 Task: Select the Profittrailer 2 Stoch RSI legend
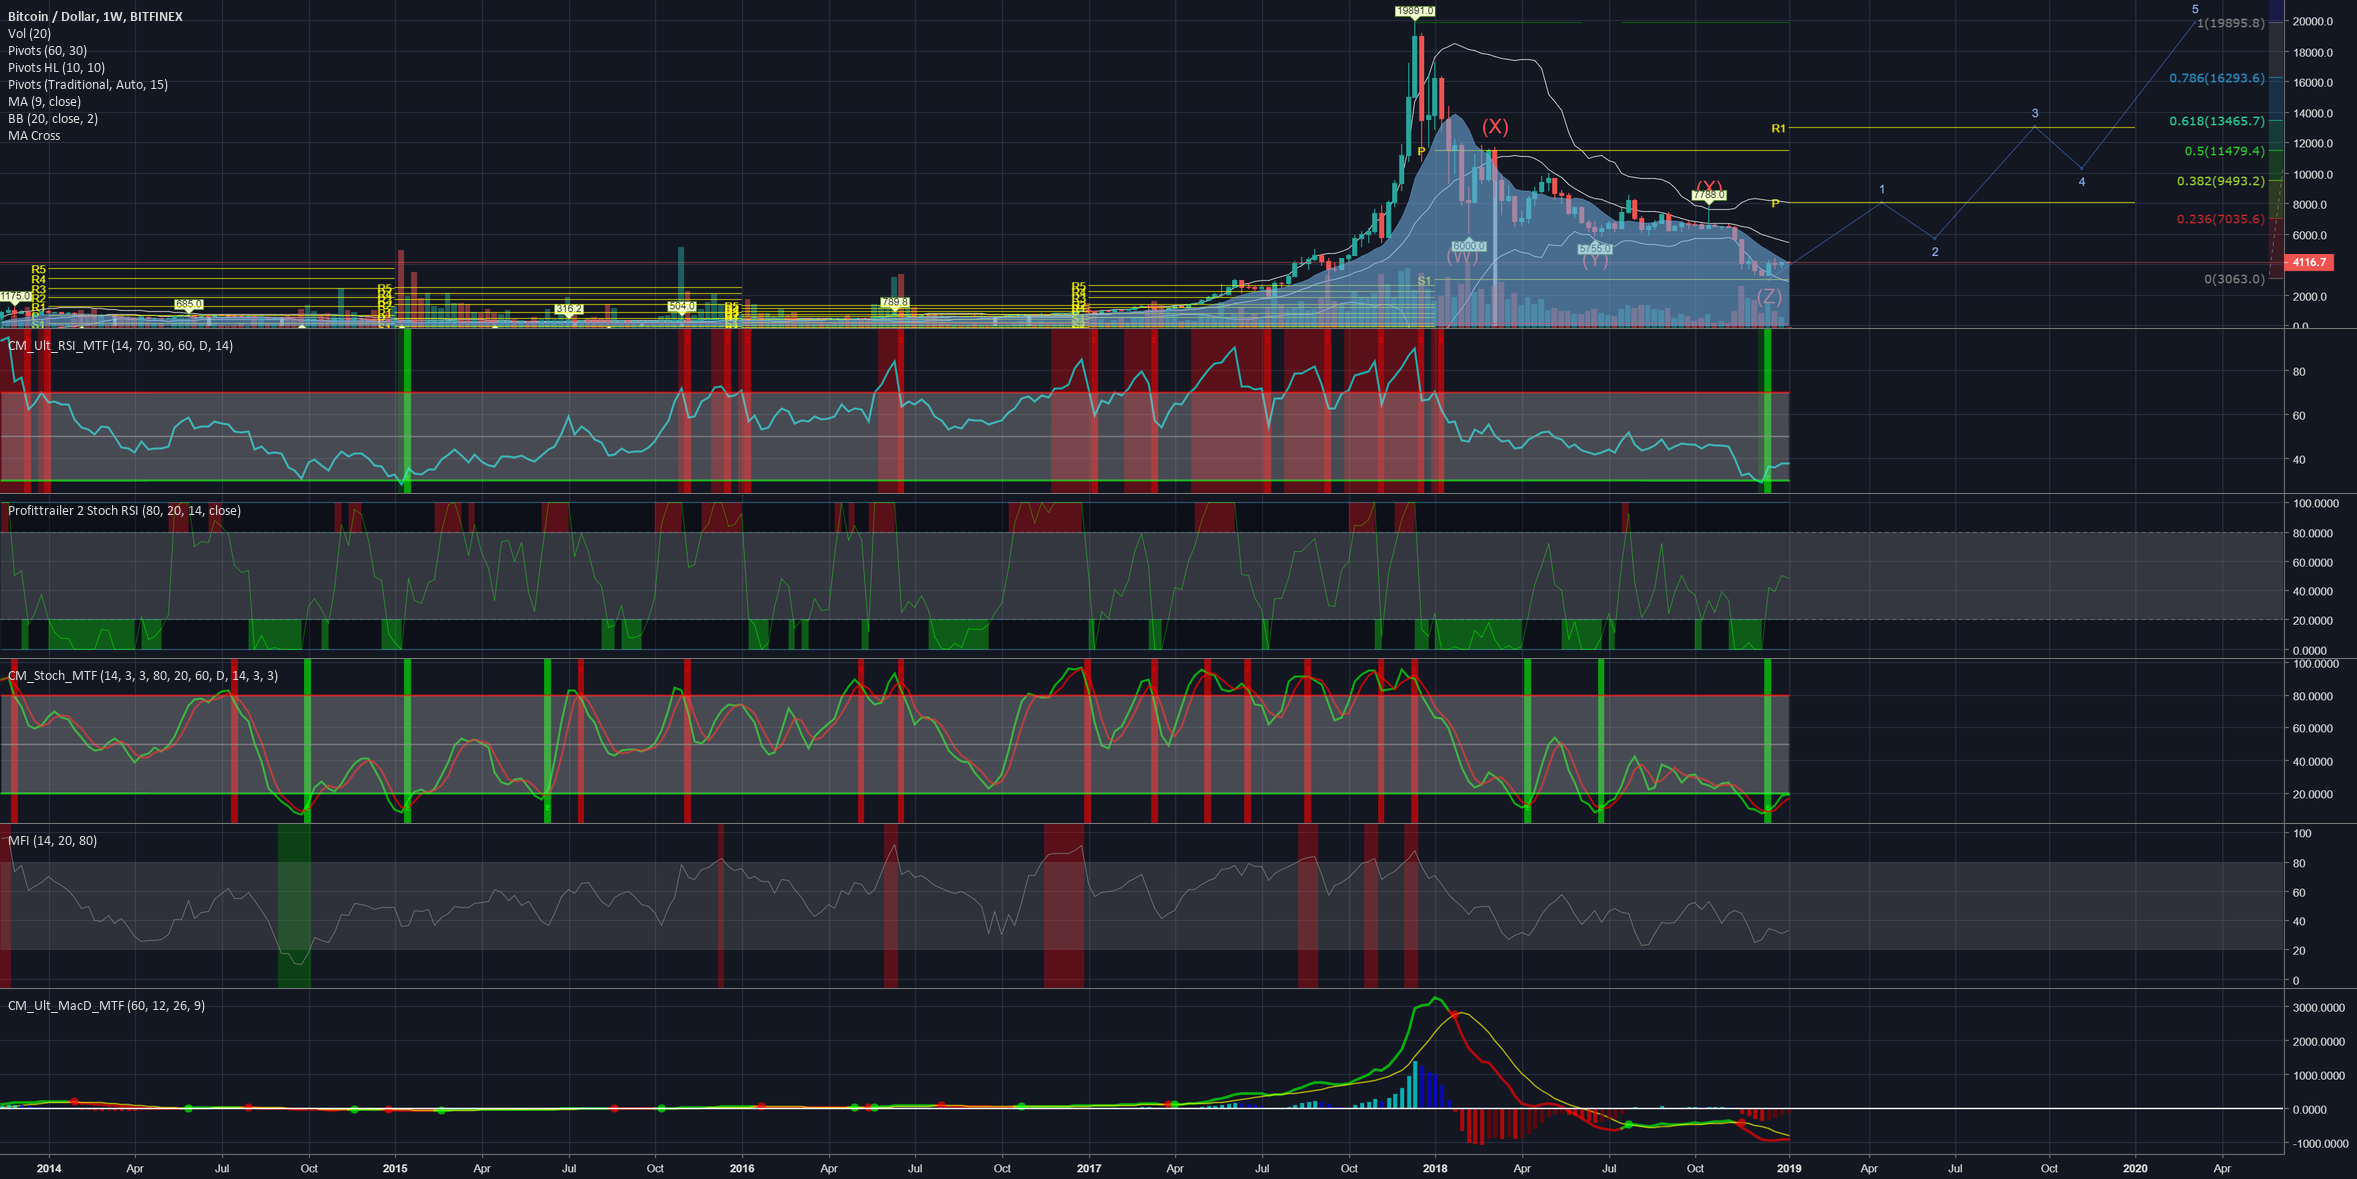click(x=123, y=509)
